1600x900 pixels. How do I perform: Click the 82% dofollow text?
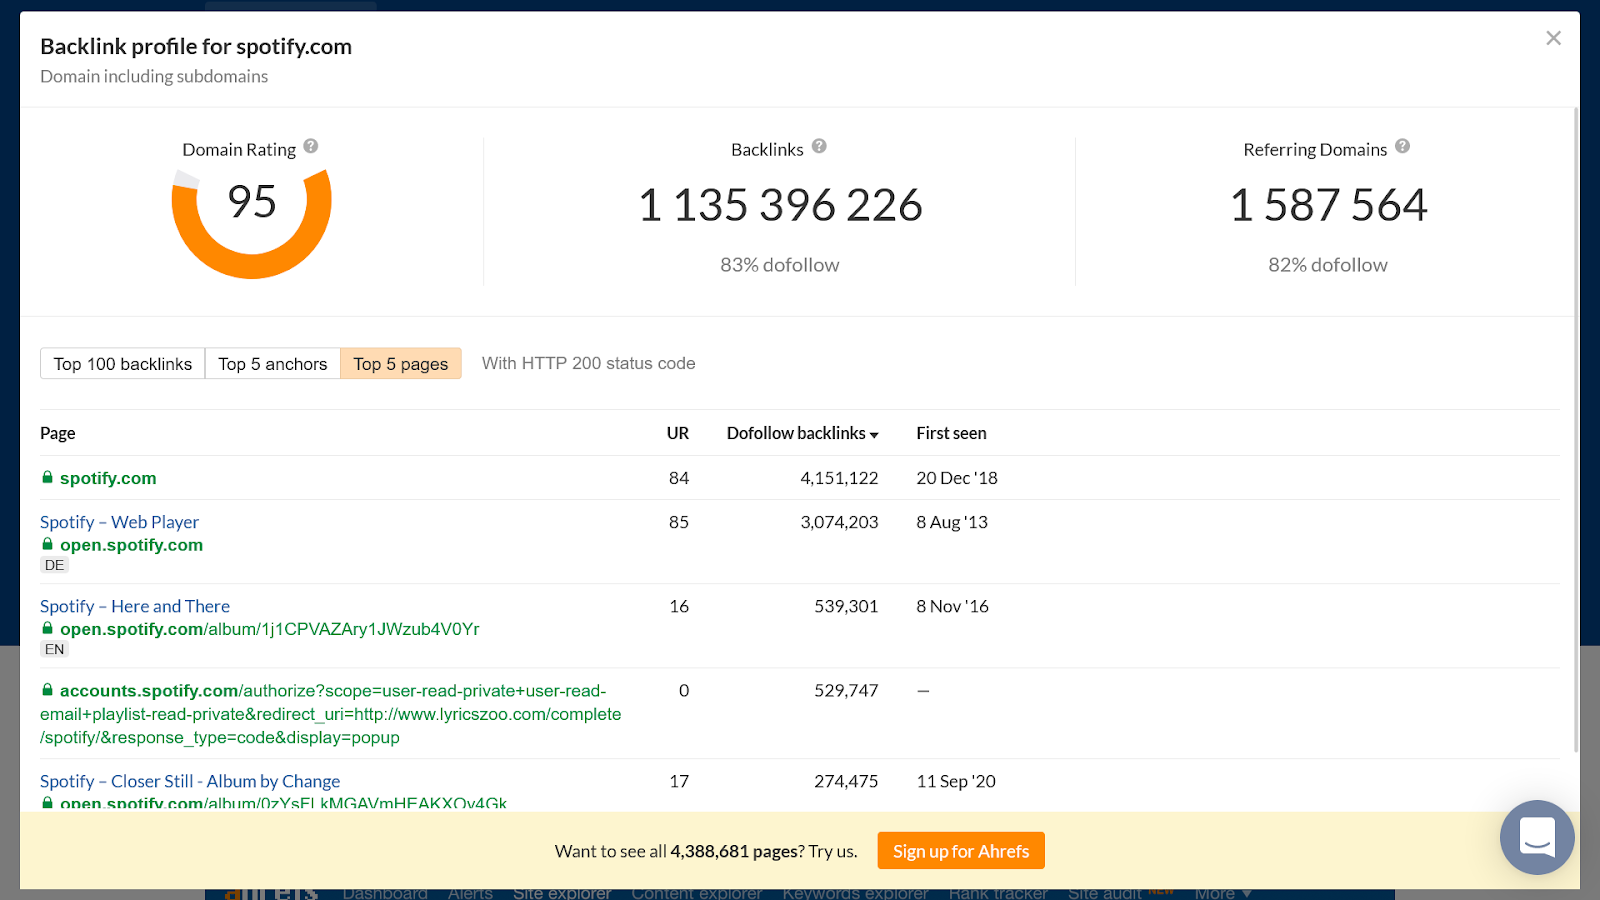tap(1328, 265)
